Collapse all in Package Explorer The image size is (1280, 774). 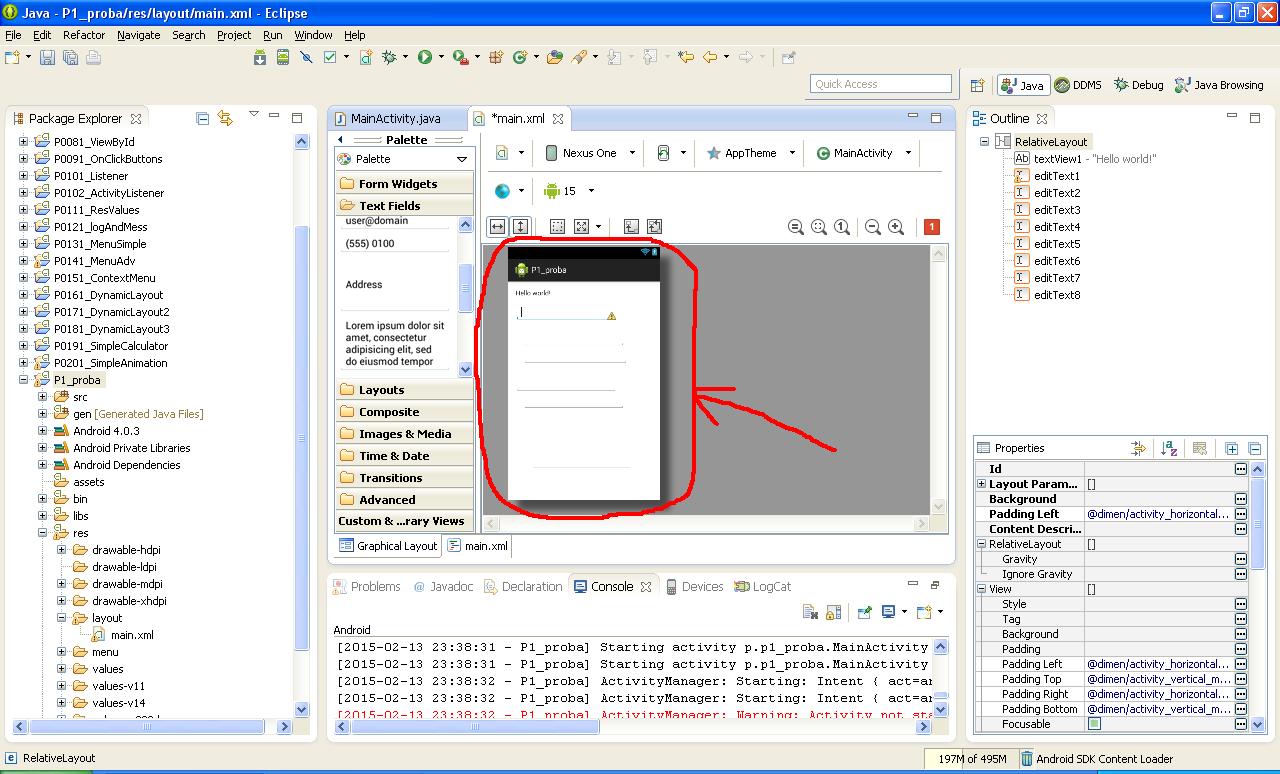(x=203, y=118)
